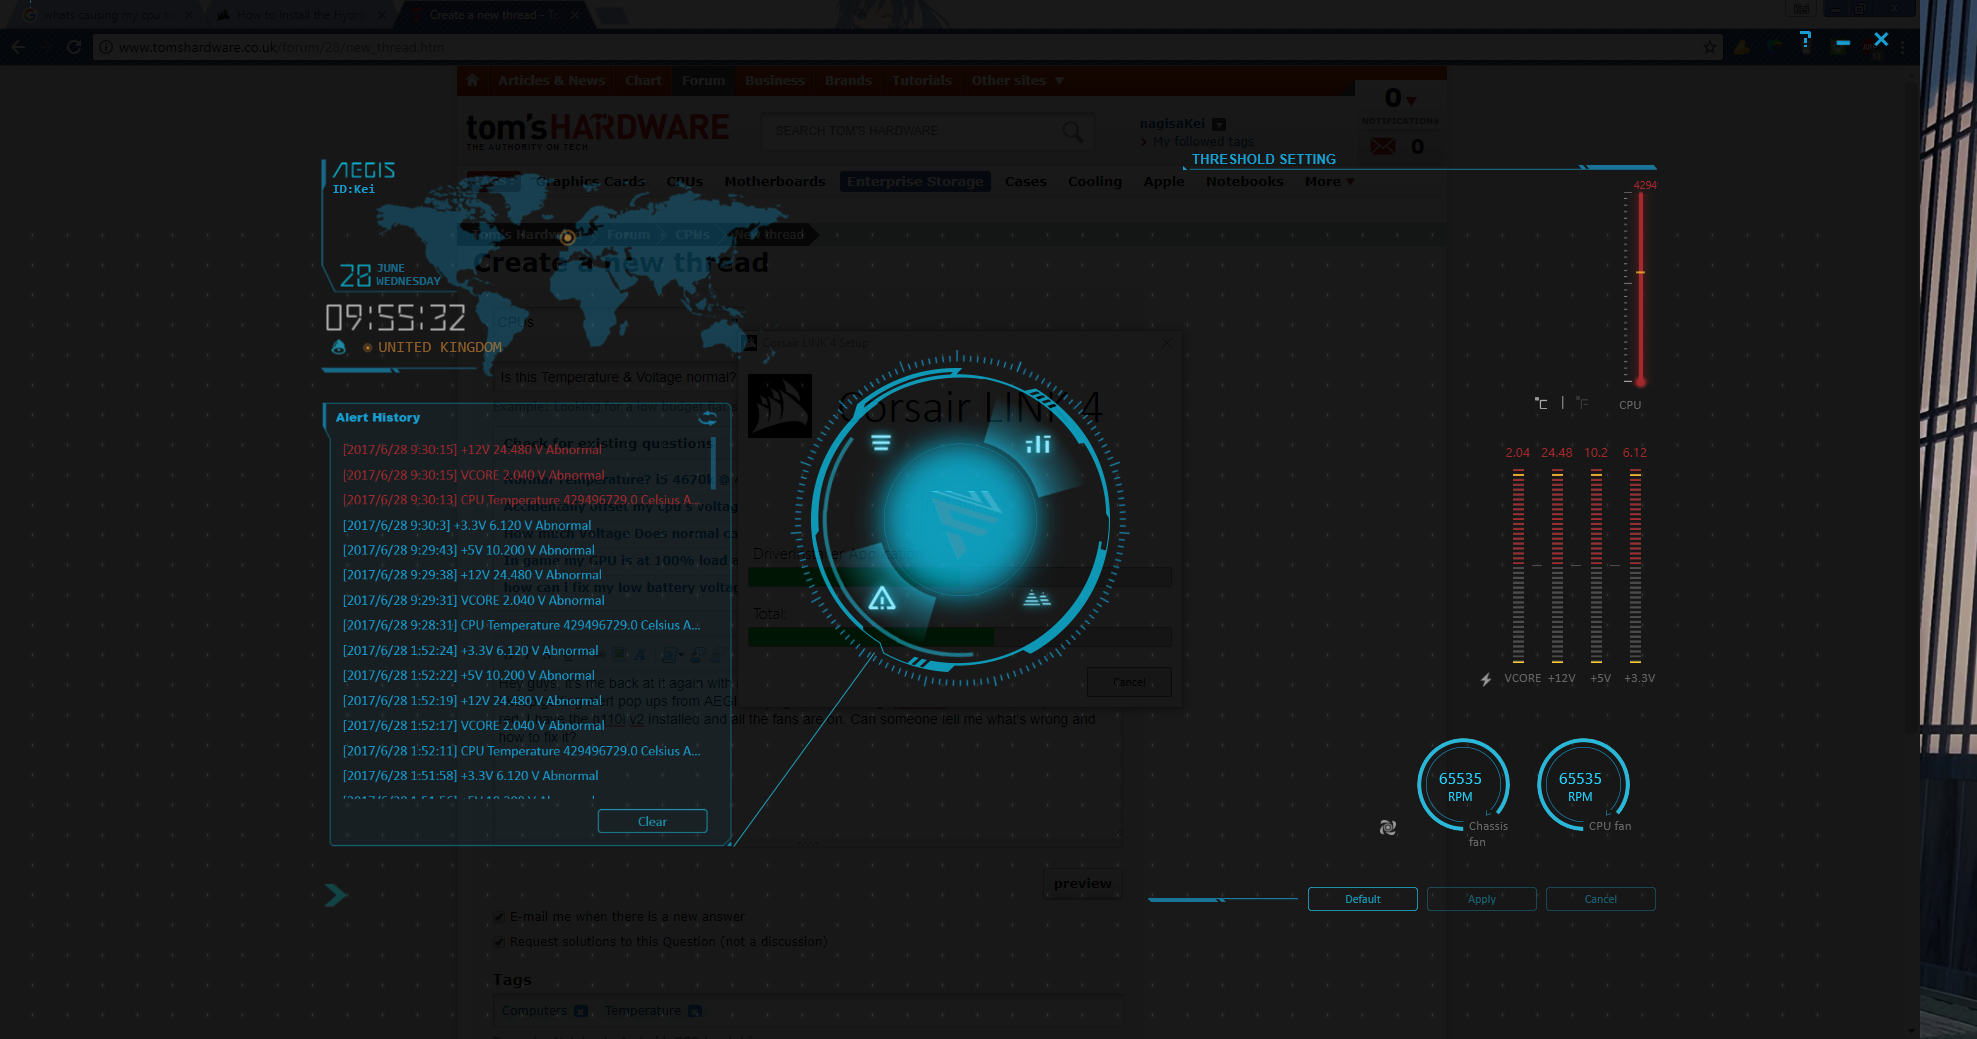The height and width of the screenshot is (1039, 1977).
Task: Open the Articles & News menu
Action: pos(552,80)
